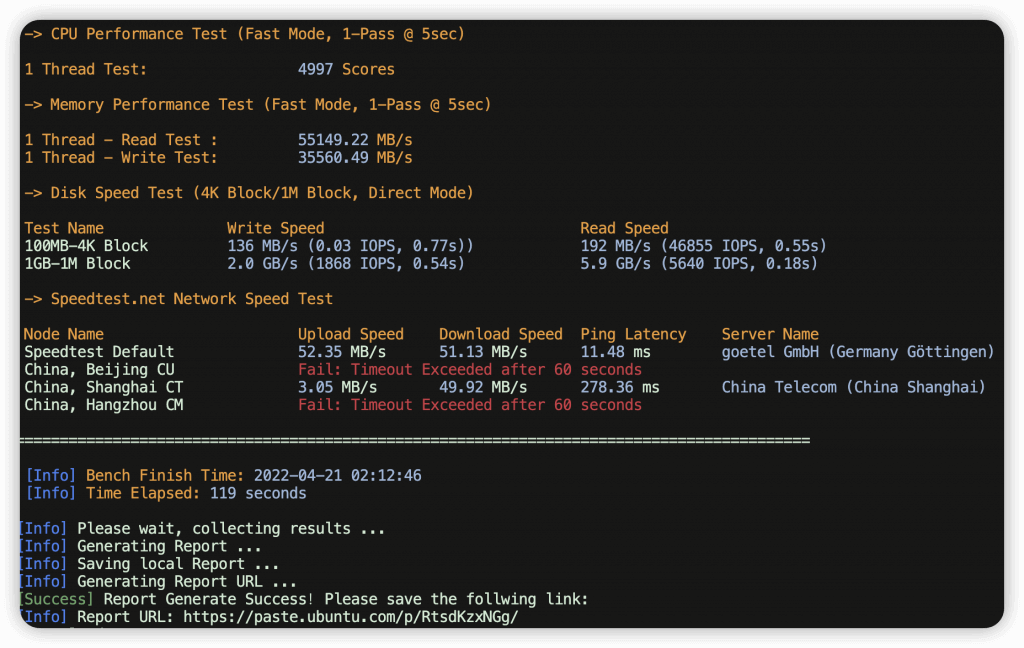Click the Disk Speed Test heading
Viewport: 1024px width, 648px height.
point(248,193)
